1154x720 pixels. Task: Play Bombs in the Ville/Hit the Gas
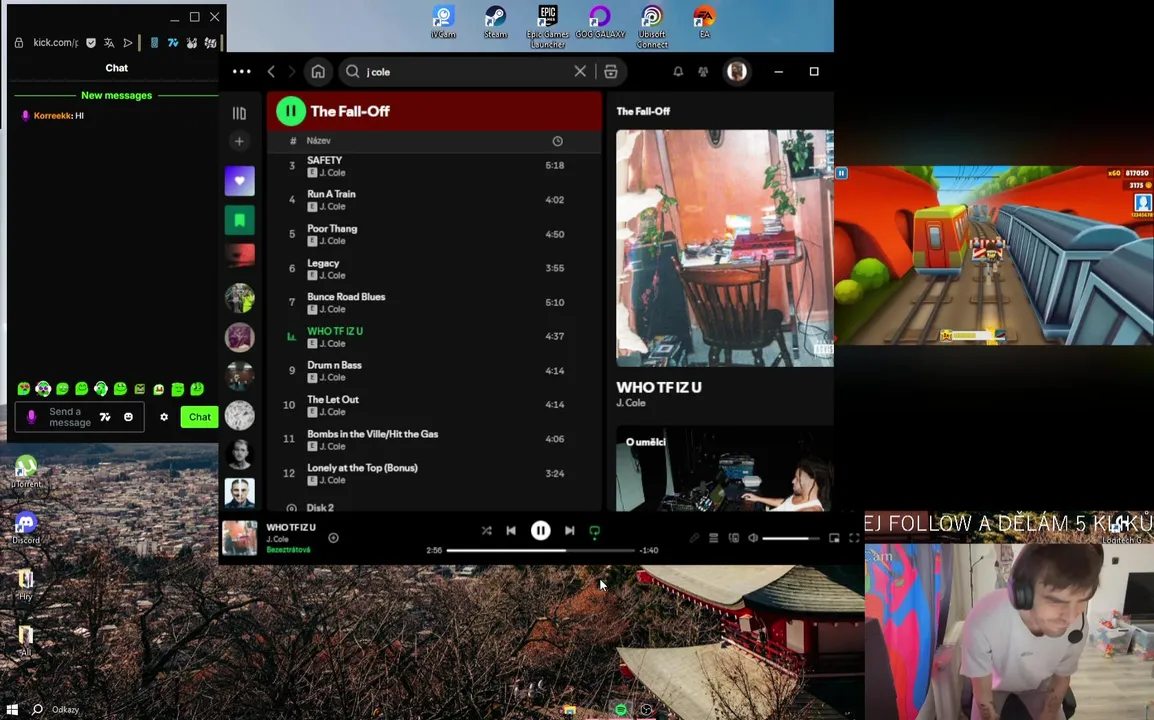(x=434, y=439)
